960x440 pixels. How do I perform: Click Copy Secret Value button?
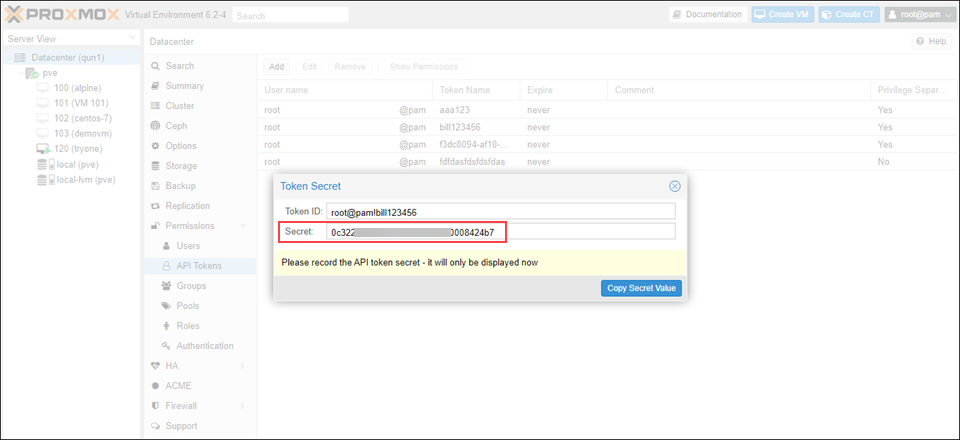click(641, 288)
